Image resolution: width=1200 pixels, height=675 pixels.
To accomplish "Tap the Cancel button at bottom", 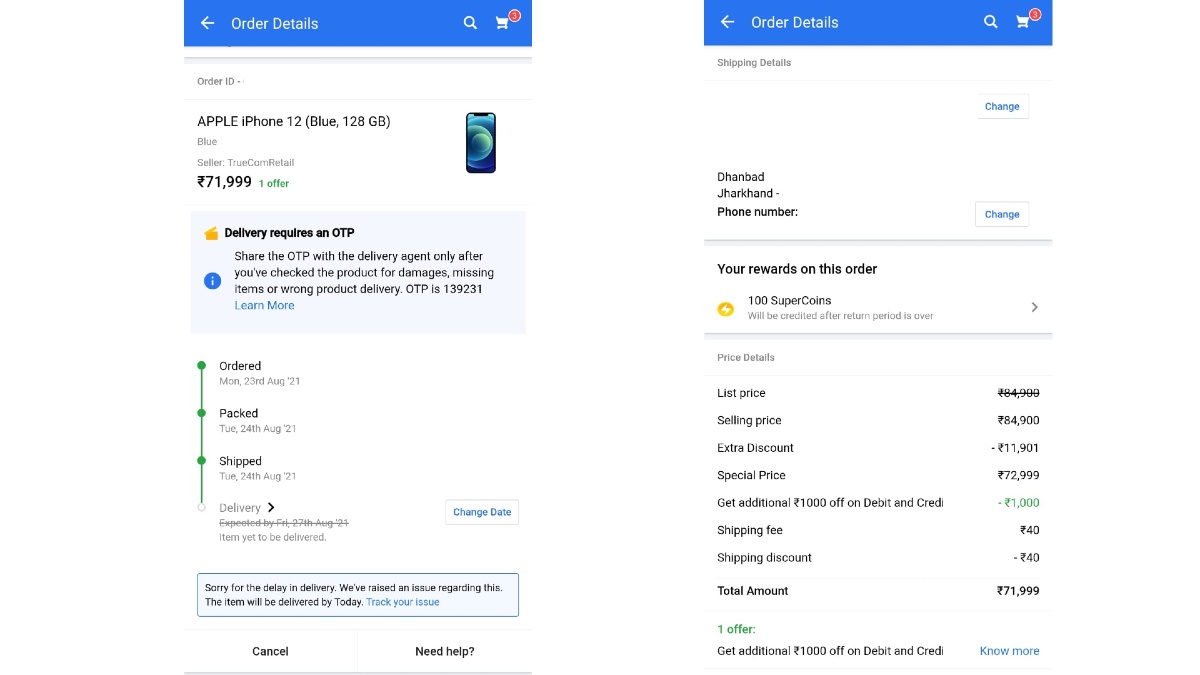I will pos(270,651).
